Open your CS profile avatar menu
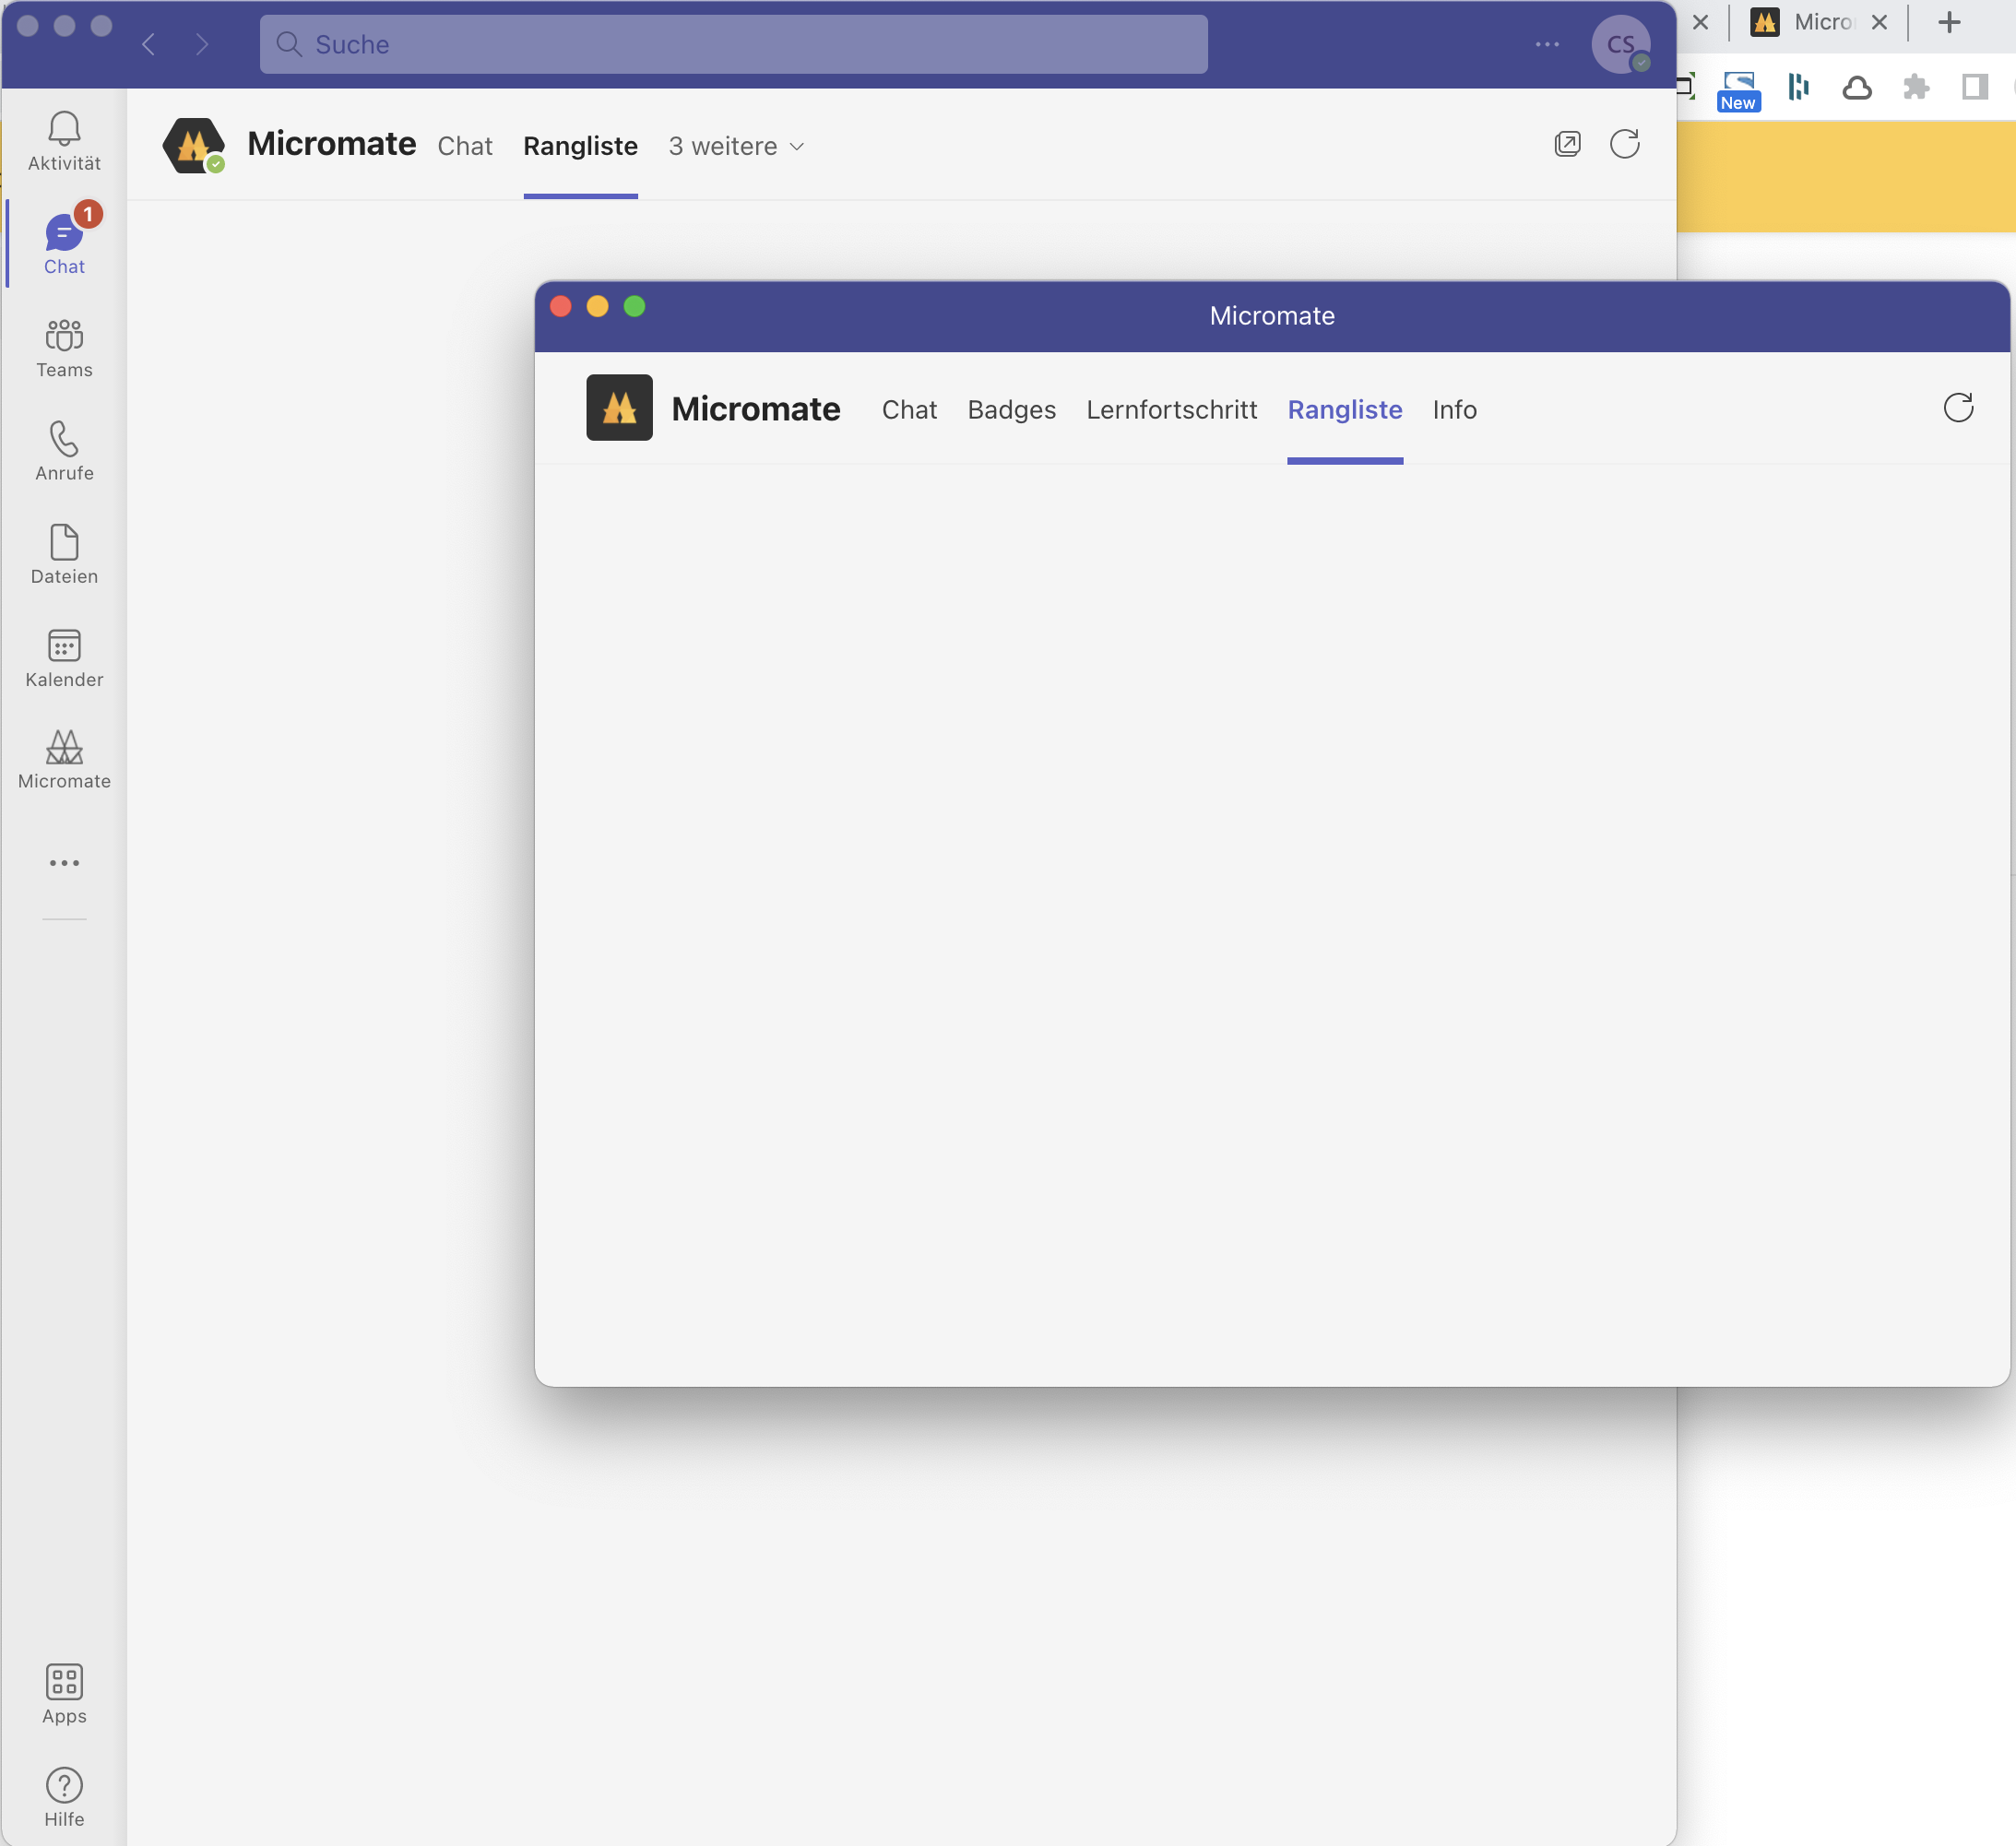Viewport: 2016px width, 1846px height. coord(1620,44)
